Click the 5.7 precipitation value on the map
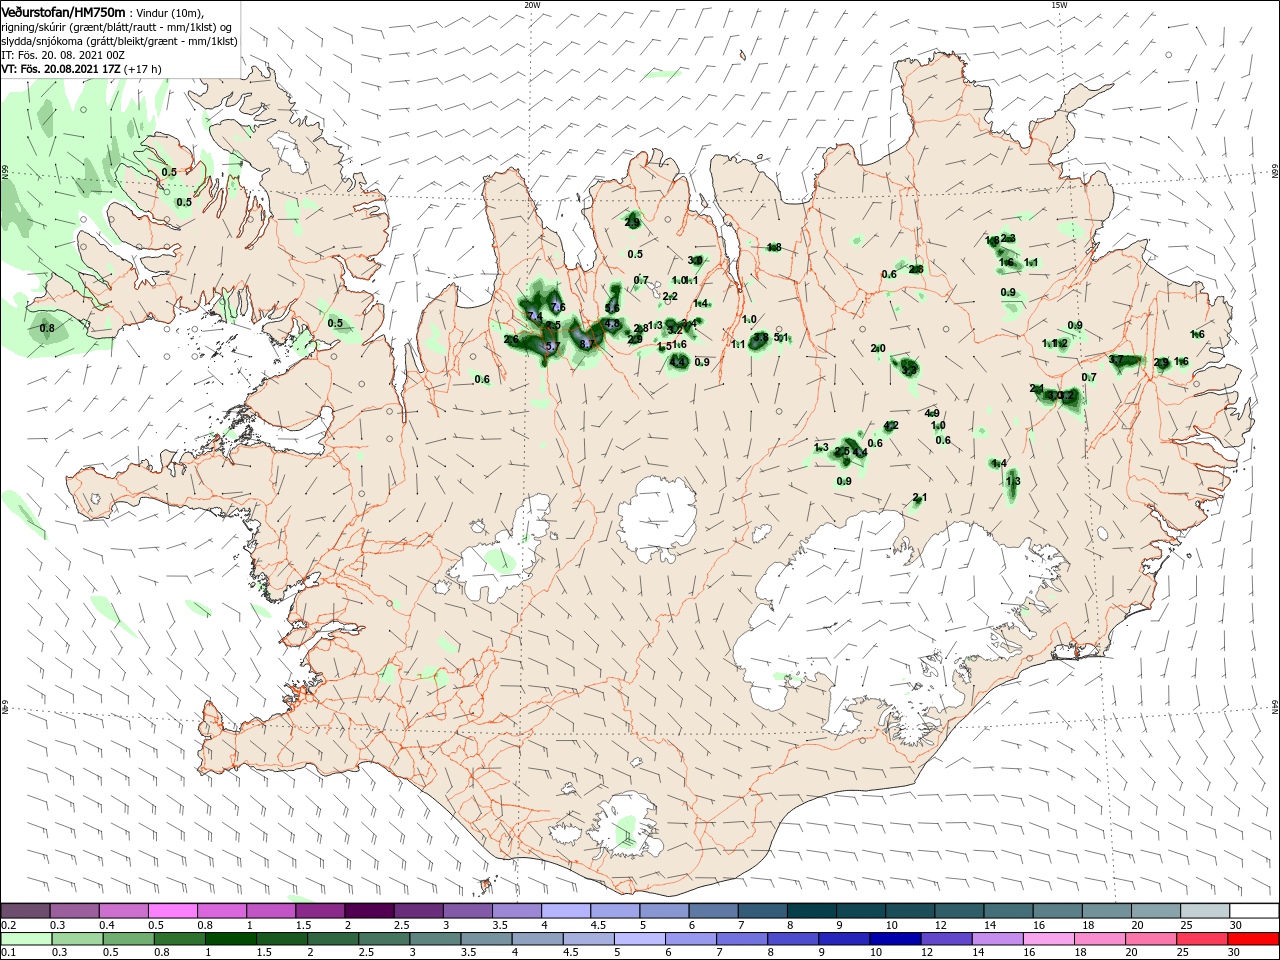This screenshot has height=960, width=1280. [x=551, y=346]
